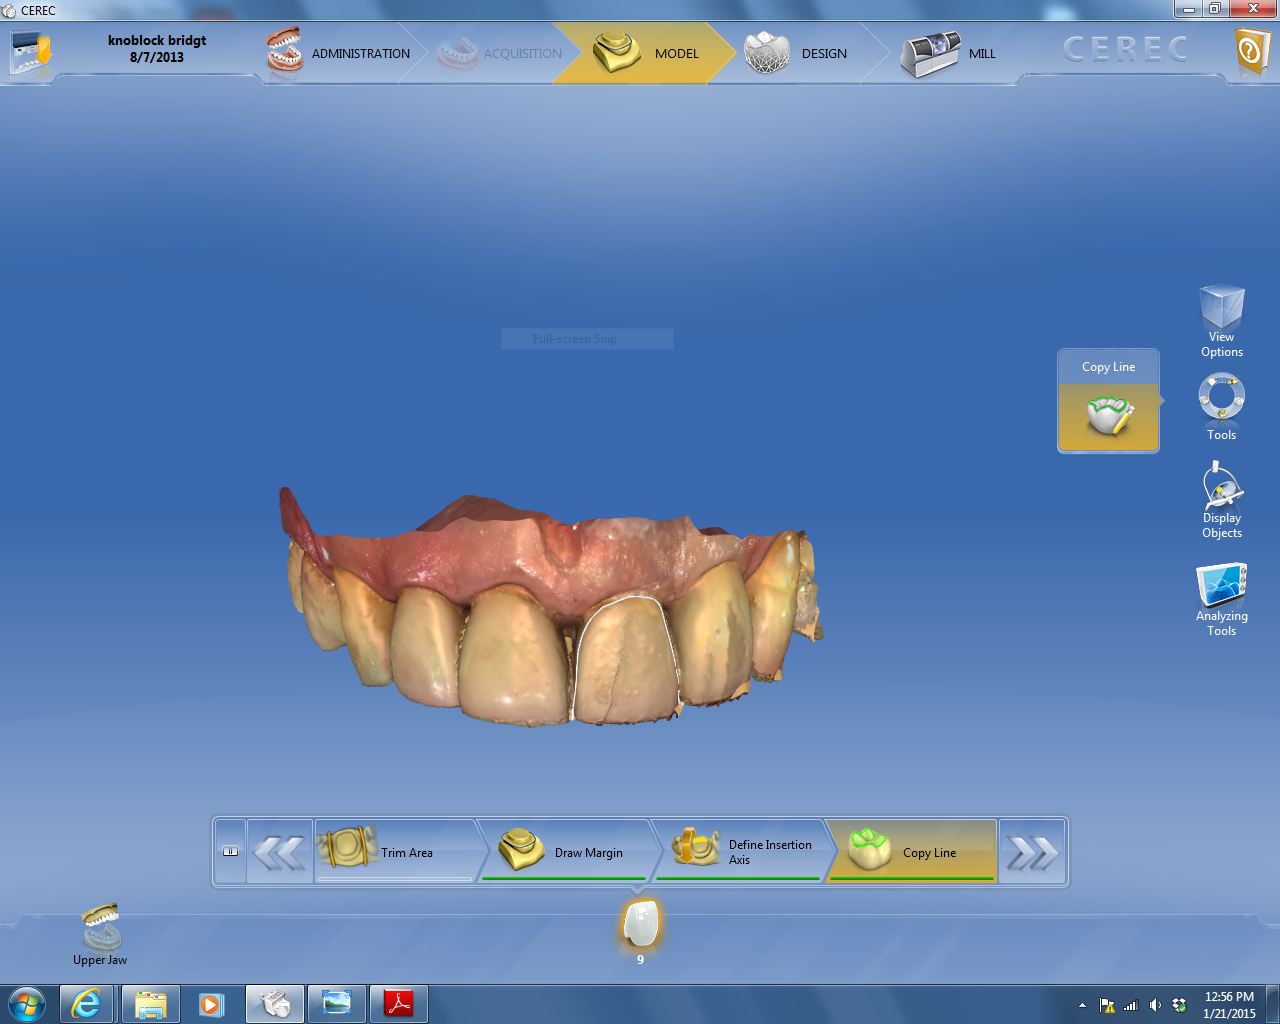Viewport: 1280px width, 1024px height.
Task: Go to the Mill phase
Action: pyautogui.click(x=950, y=53)
